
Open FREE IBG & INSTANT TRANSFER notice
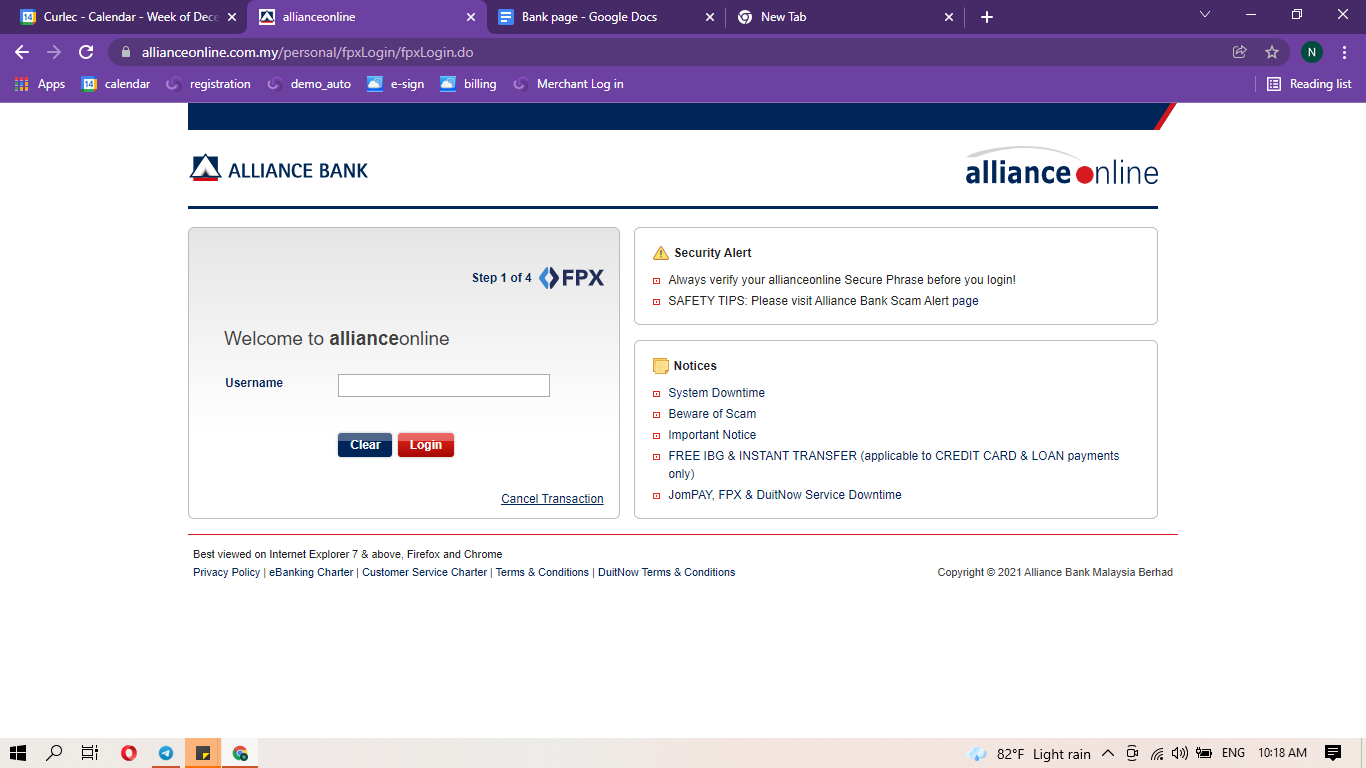(894, 465)
